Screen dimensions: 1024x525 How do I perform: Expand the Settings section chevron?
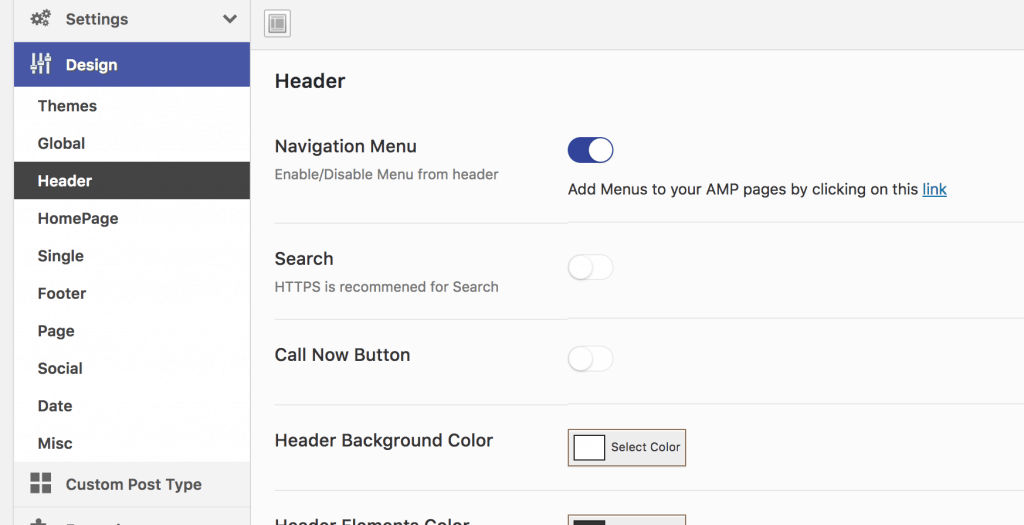tap(230, 19)
